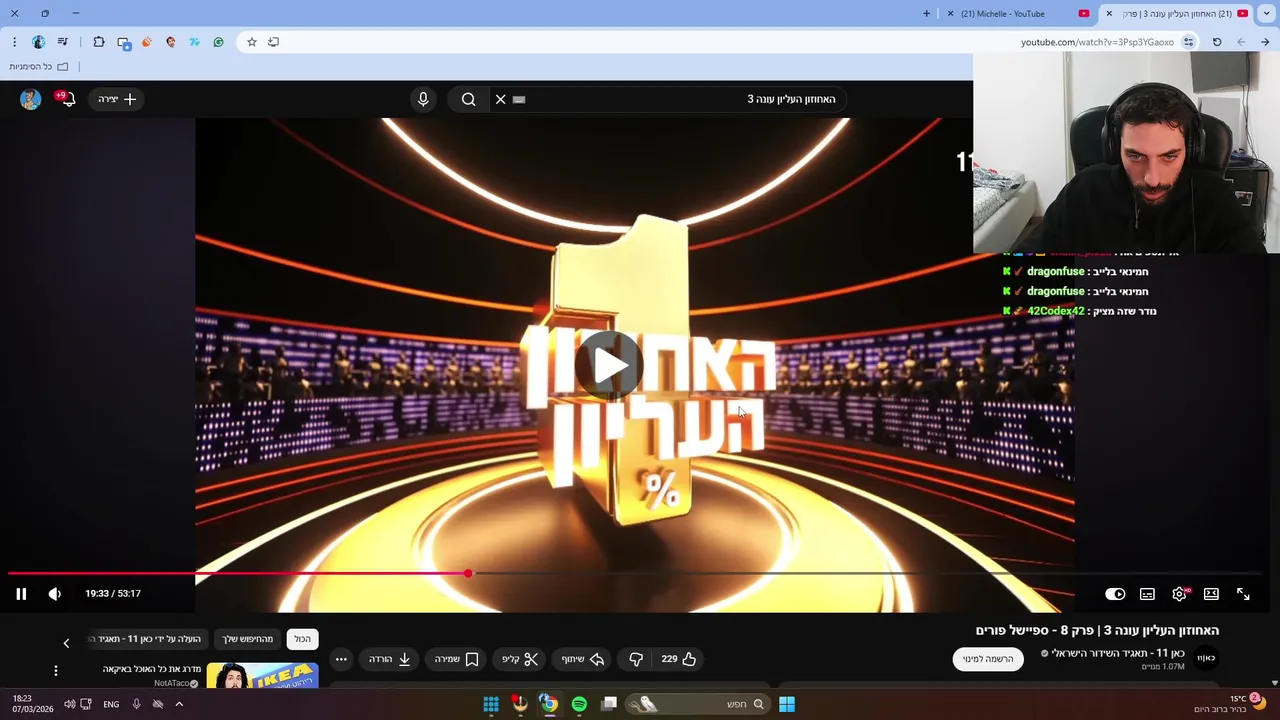Mute the video using the speaker icon
The height and width of the screenshot is (720, 1280).
tap(55, 594)
